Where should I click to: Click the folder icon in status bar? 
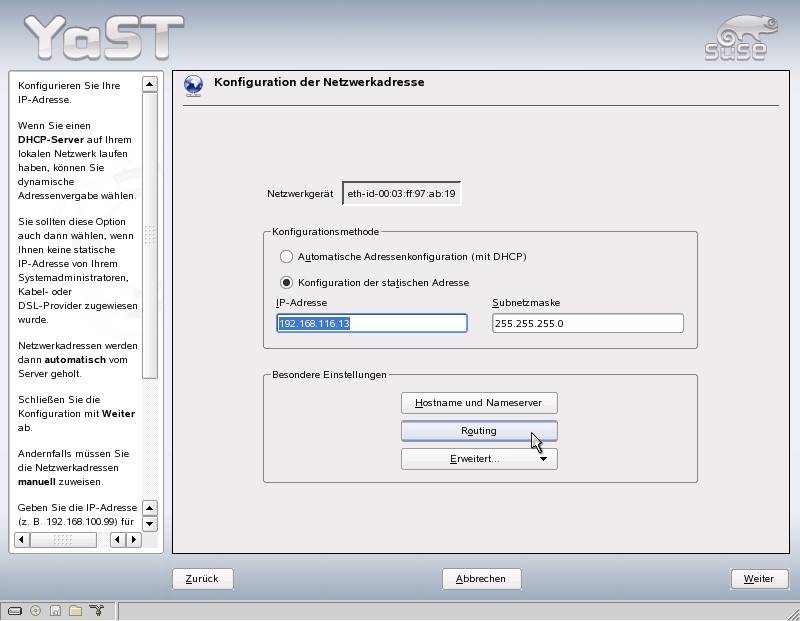[x=75, y=610]
